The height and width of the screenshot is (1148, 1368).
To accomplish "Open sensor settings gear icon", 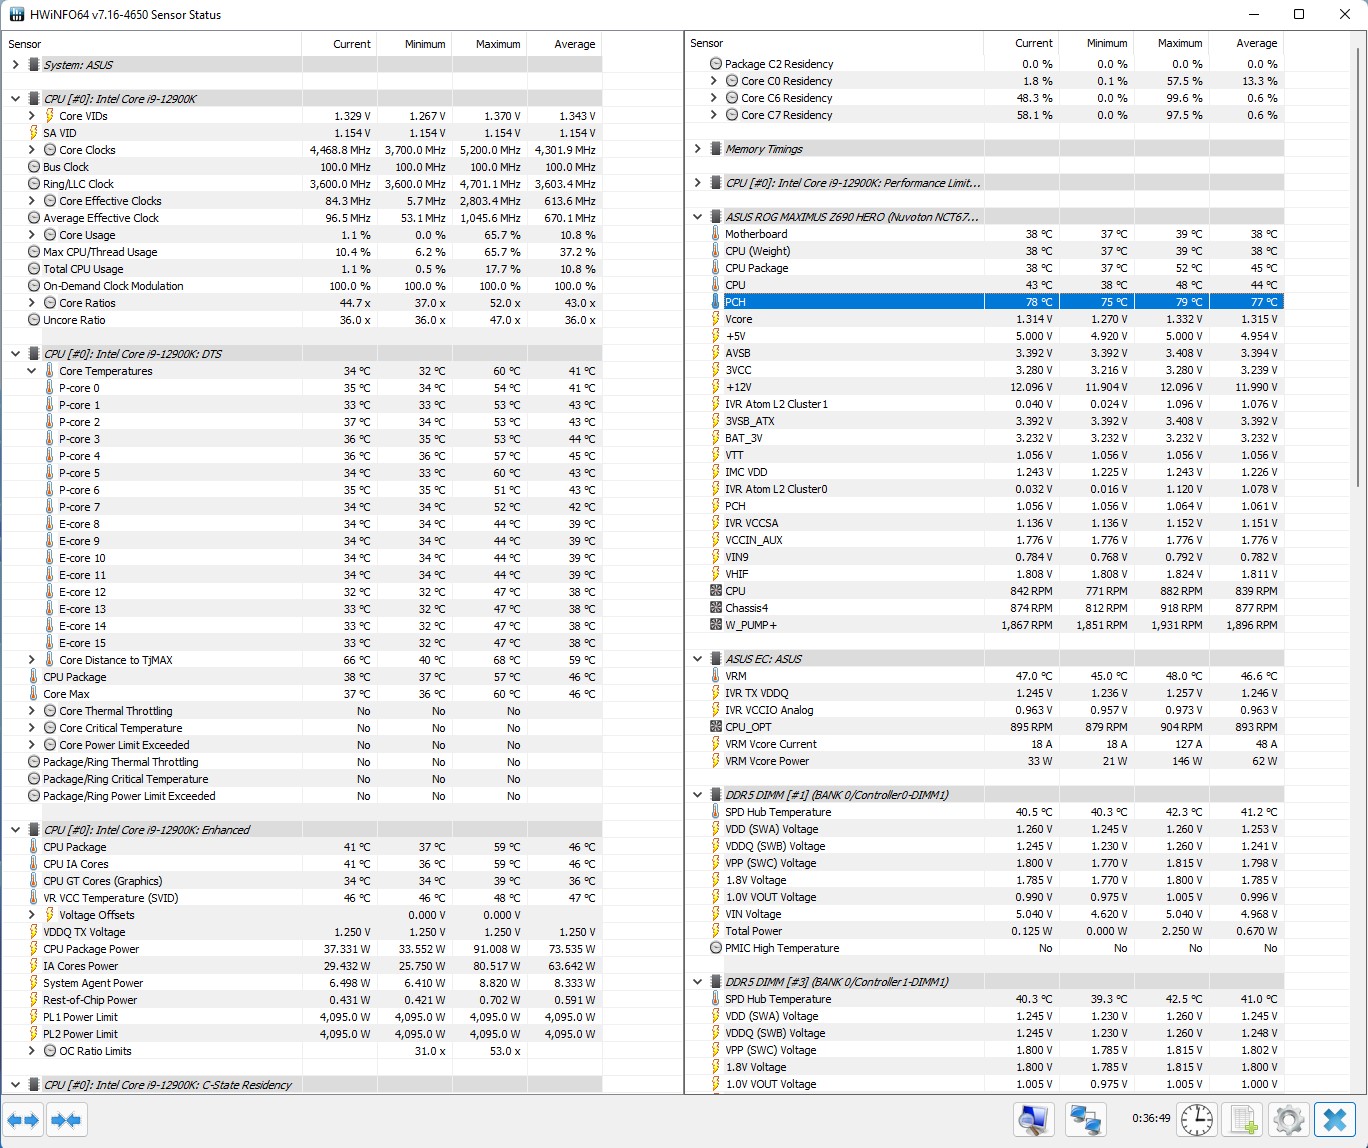I will tap(1289, 1119).
